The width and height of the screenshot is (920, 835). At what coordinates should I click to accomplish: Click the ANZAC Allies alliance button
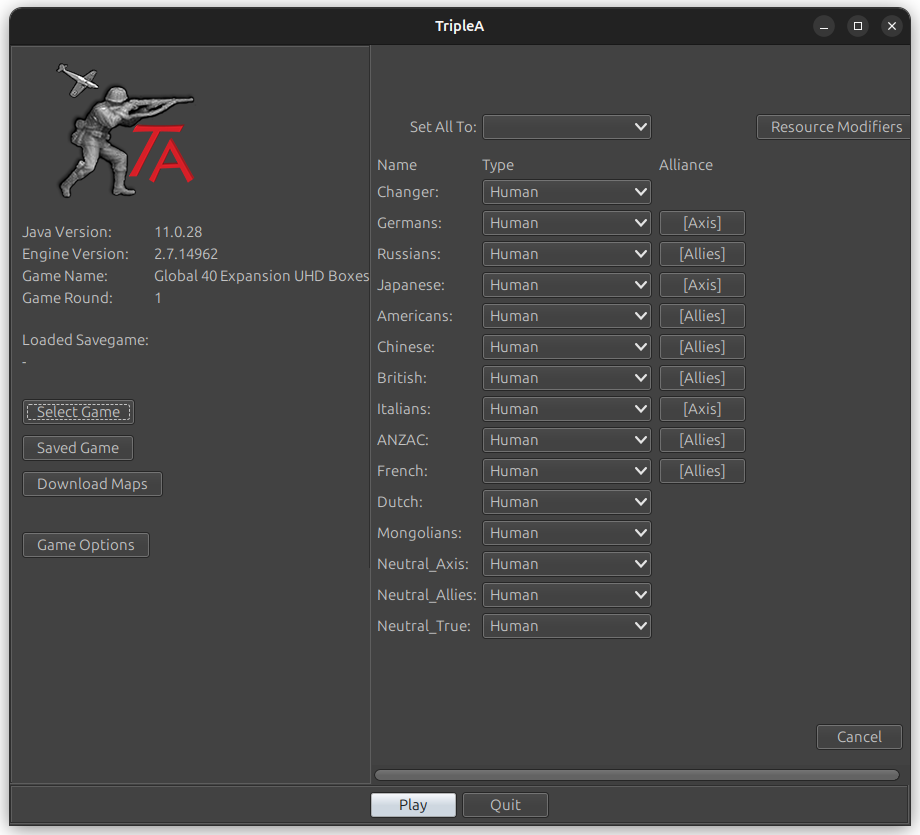[701, 439]
